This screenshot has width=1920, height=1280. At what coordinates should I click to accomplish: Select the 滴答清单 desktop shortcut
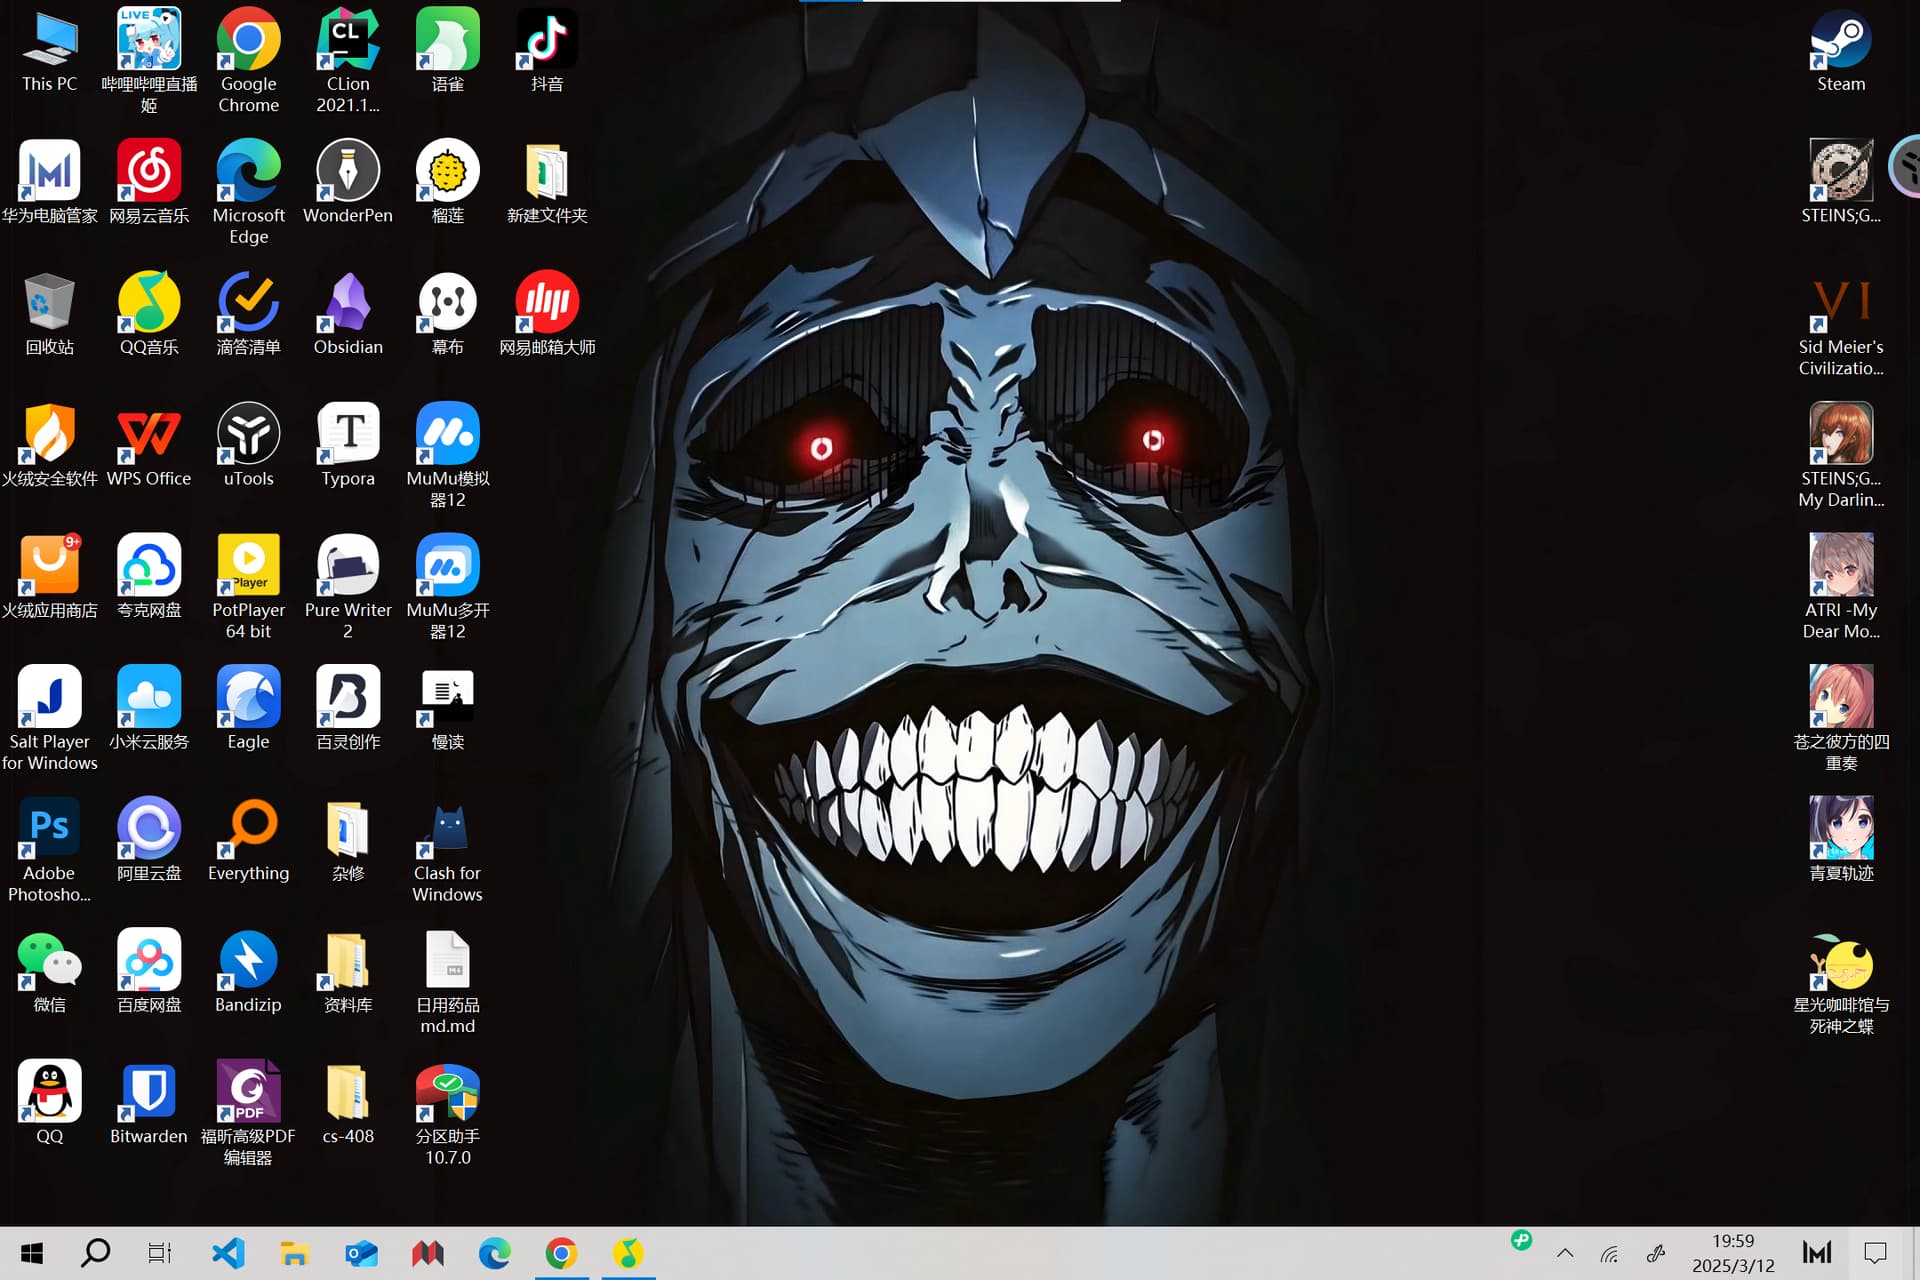tap(248, 314)
